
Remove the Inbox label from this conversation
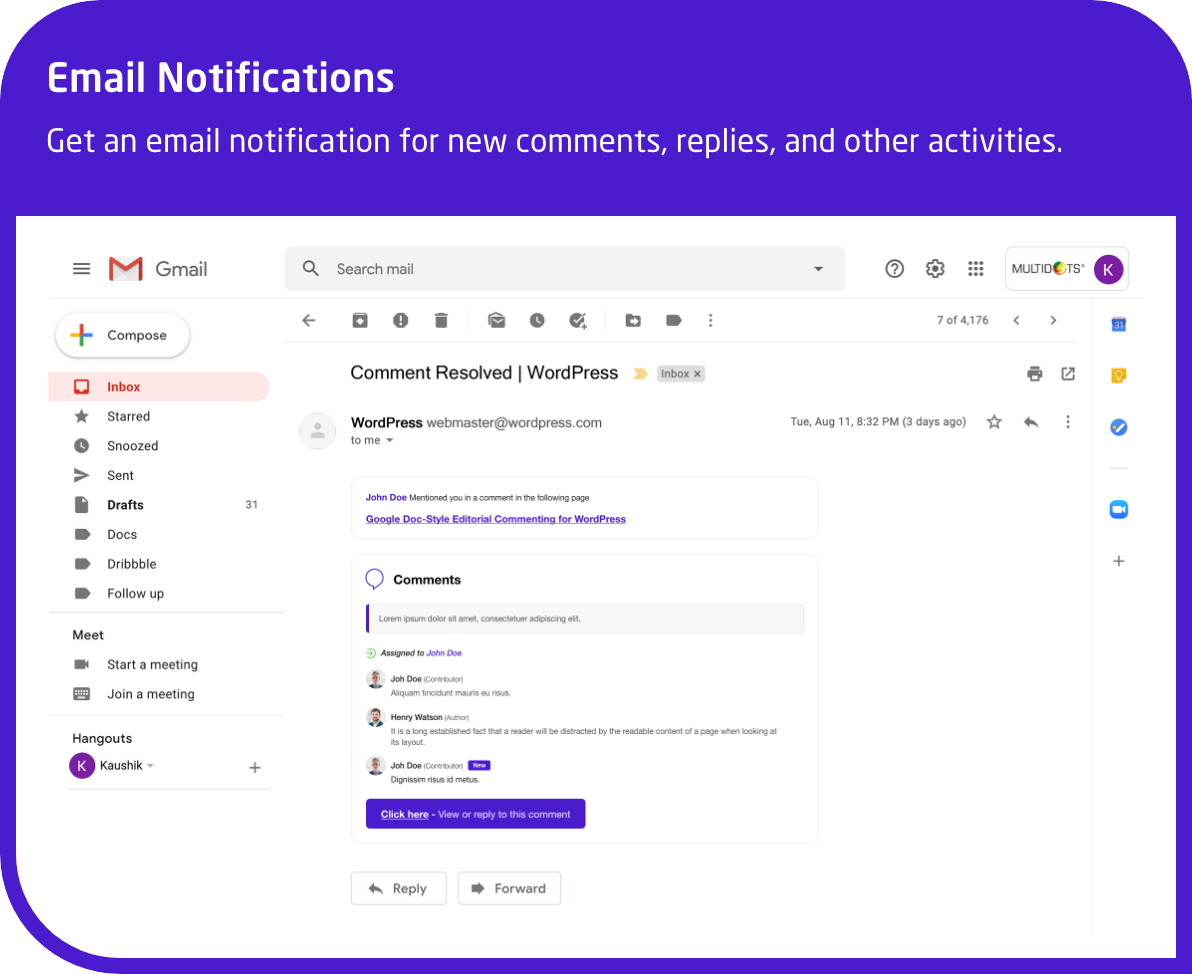tap(697, 374)
